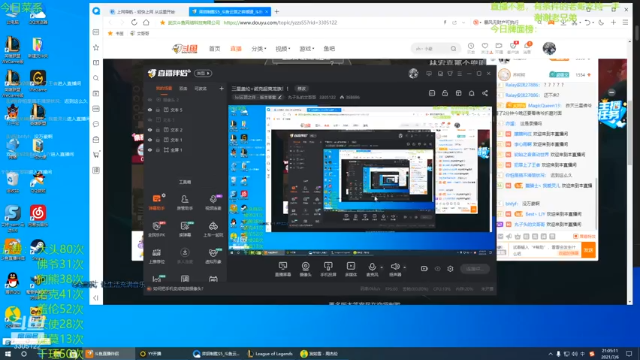Send chat message with orange 发送 button
640x360 pixels.
coord(588,250)
